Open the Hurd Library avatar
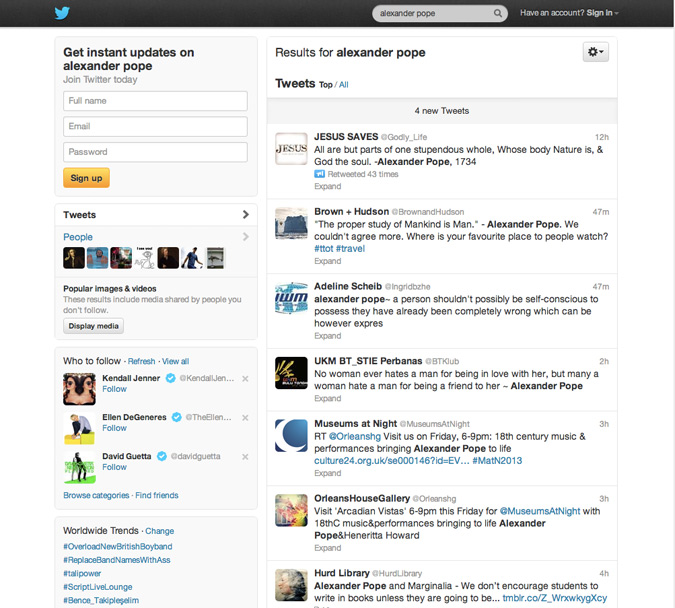 coord(291,585)
